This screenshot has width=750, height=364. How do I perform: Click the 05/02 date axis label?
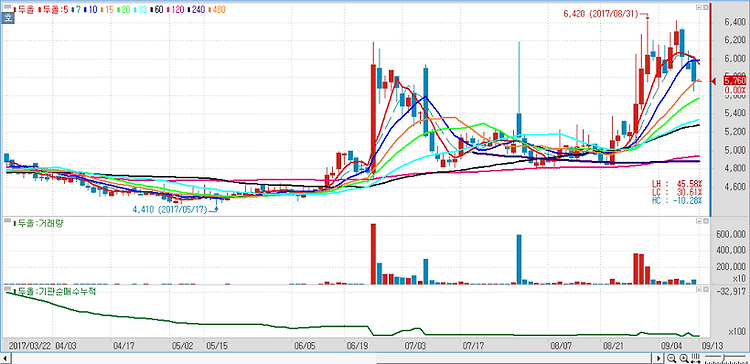click(182, 345)
